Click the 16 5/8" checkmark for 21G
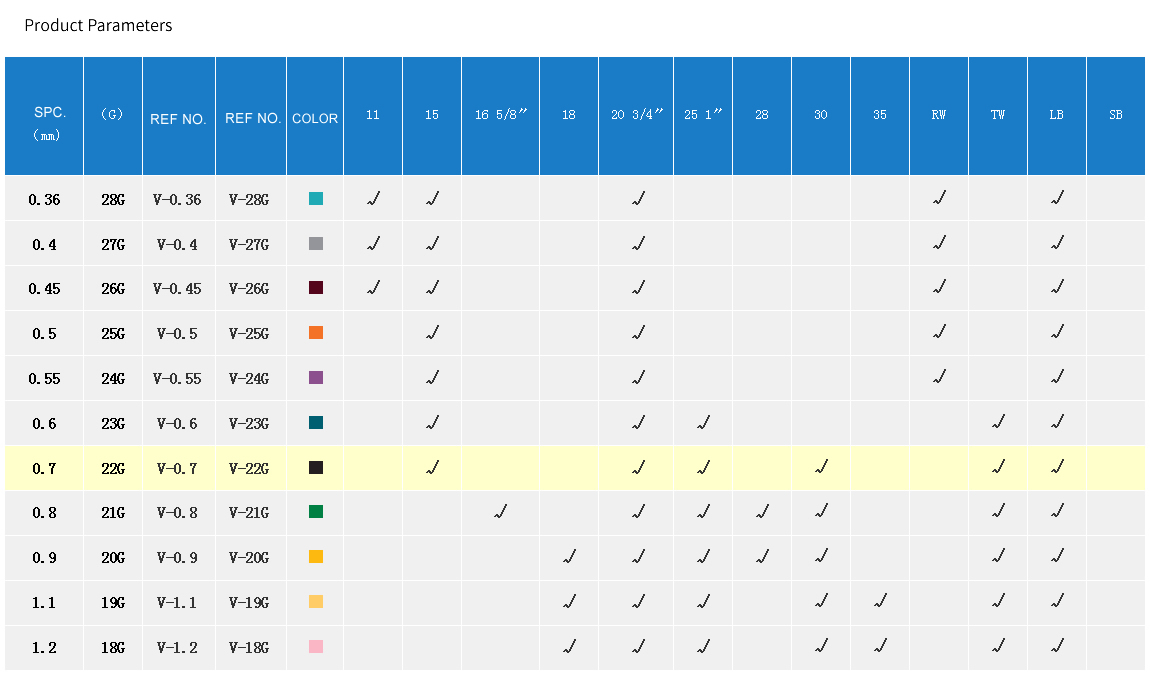Viewport: 1150px width, 700px height. (x=500, y=512)
